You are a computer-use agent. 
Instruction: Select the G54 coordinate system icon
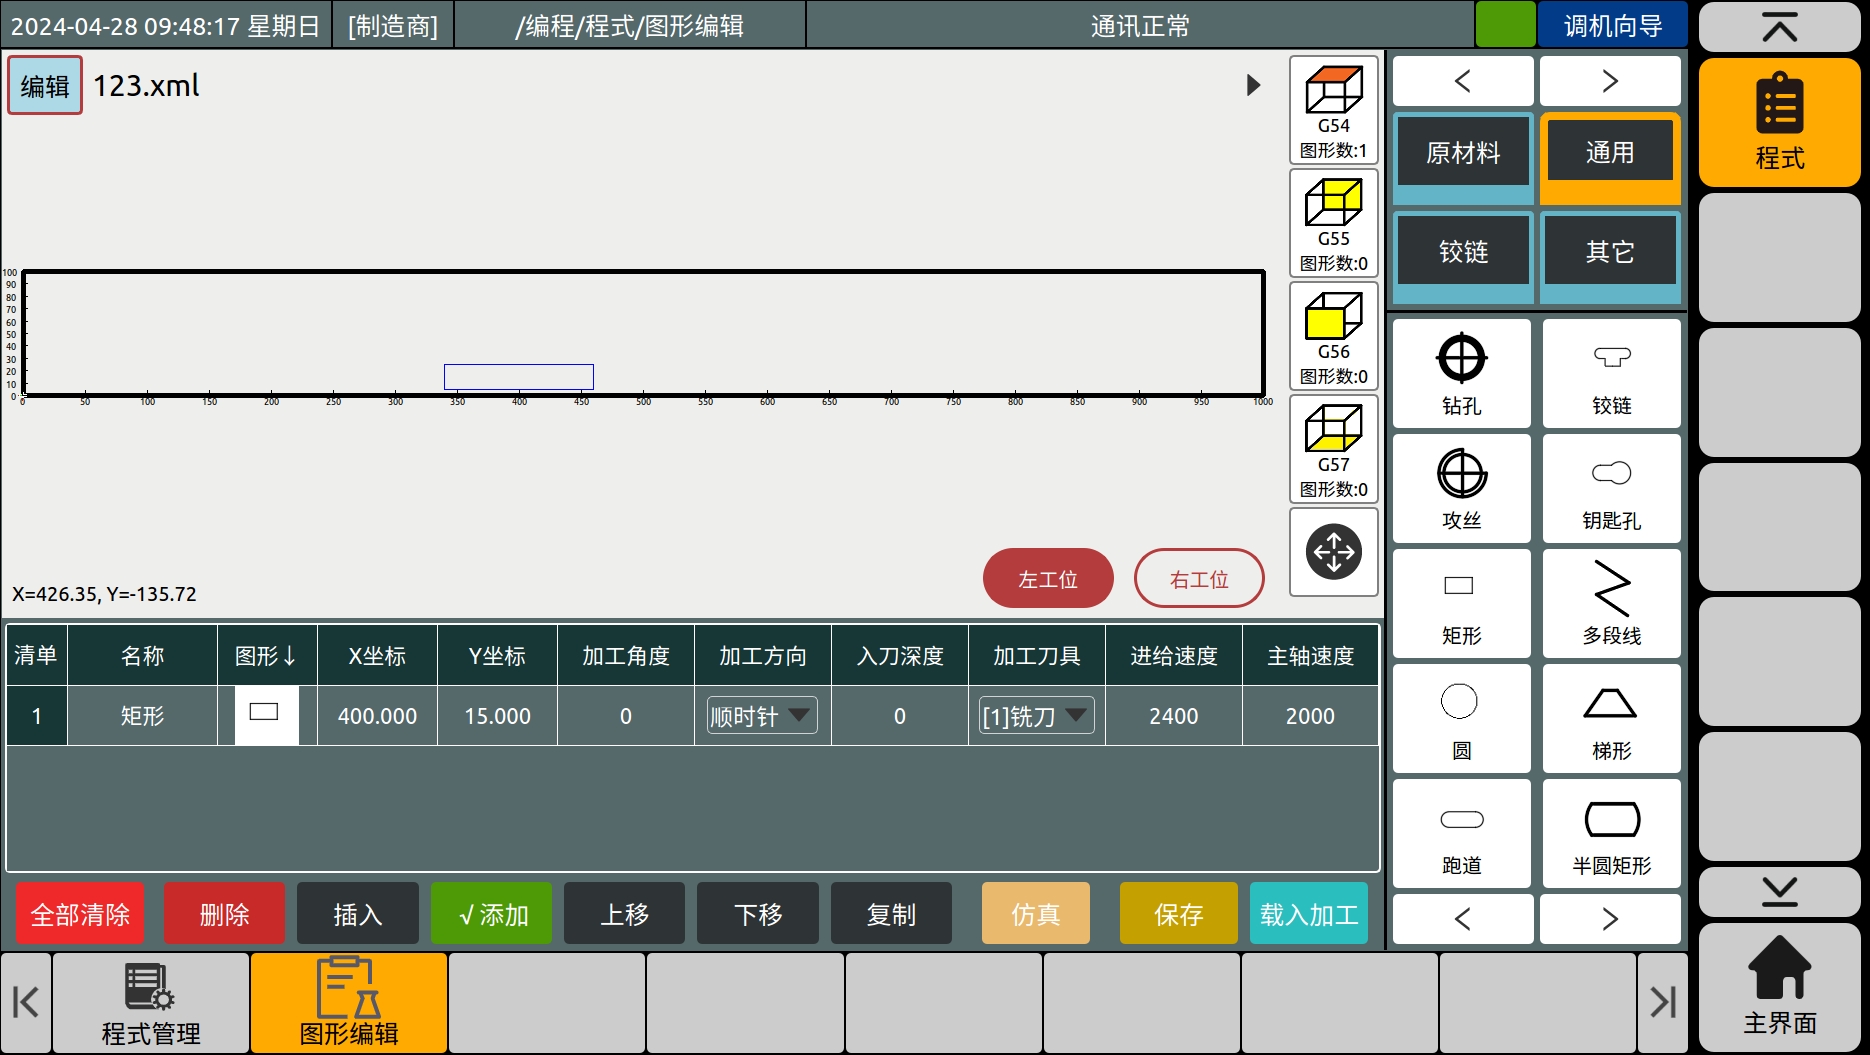tap(1333, 110)
